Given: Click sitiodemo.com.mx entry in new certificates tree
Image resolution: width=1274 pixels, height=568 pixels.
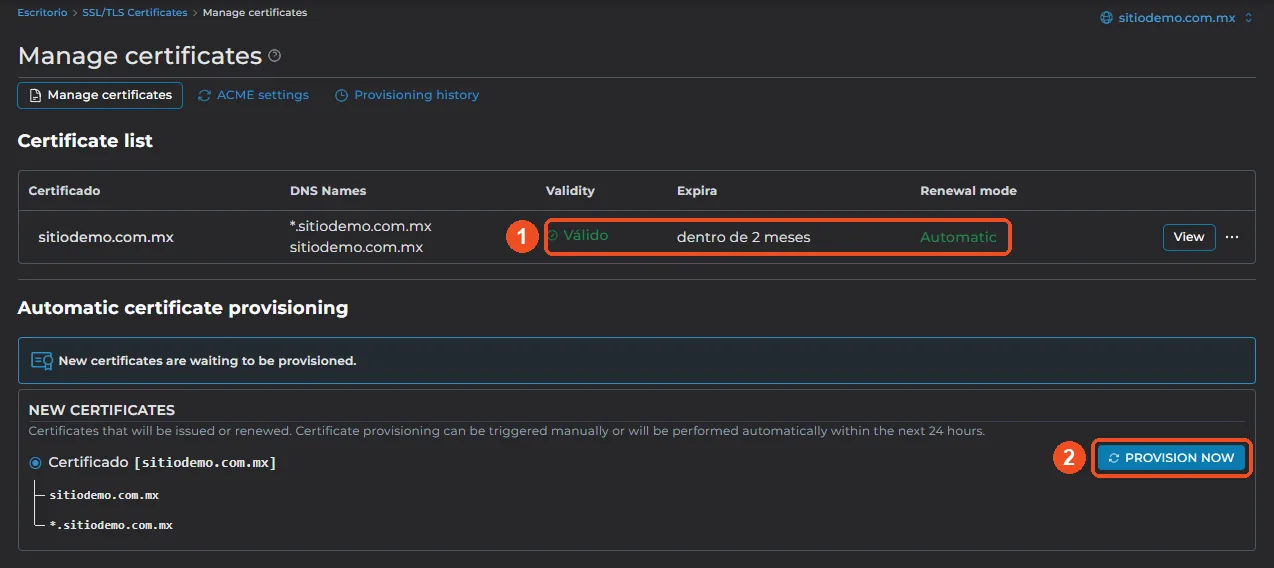Looking at the screenshot, I should [104, 495].
